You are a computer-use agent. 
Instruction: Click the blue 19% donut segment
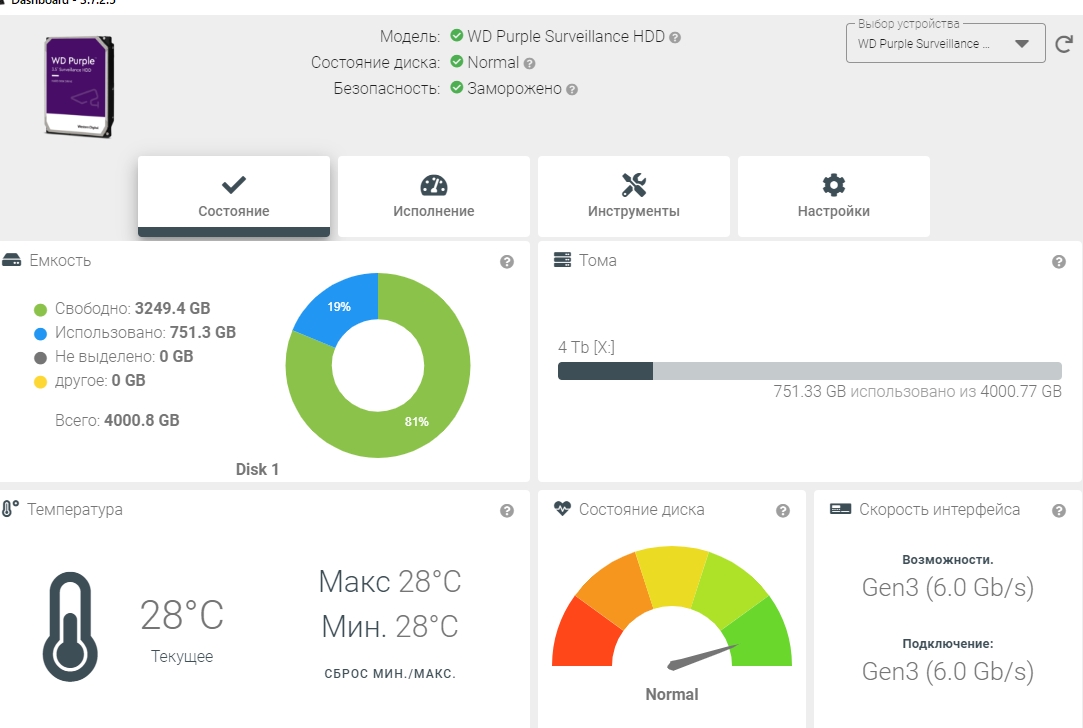pos(338,306)
